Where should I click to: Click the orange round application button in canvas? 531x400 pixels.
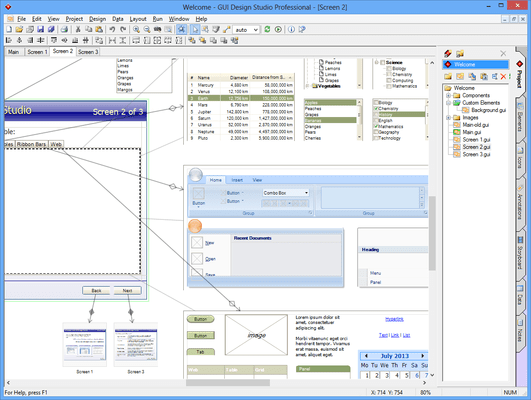click(195, 226)
